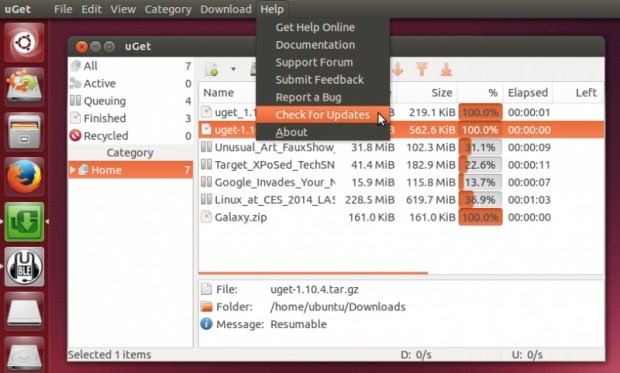This screenshot has height=373, width=620.
Task: Click the /home/ubuntu/Downloads folder path
Action: [338, 307]
